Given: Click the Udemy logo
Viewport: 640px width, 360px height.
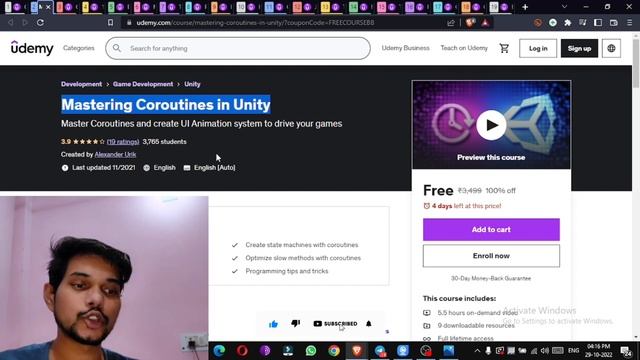Looking at the screenshot, I should point(32,48).
